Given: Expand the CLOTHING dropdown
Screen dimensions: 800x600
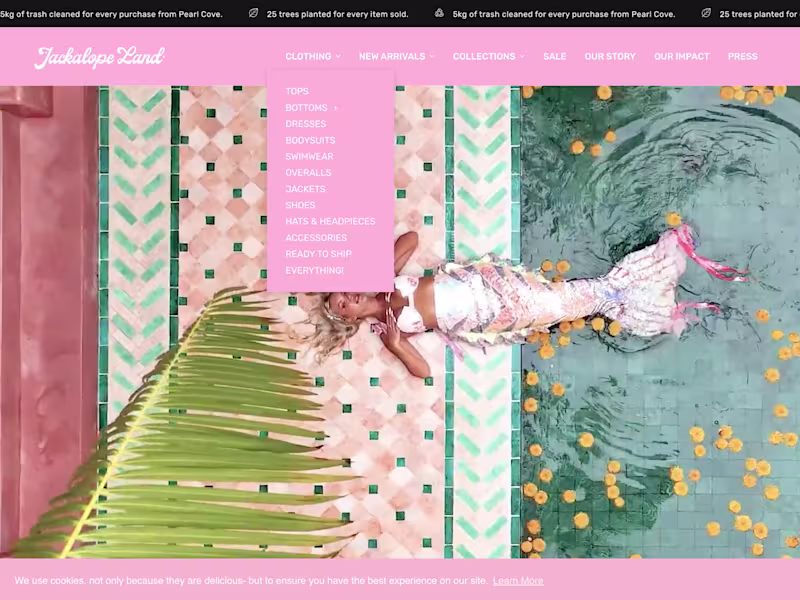Looking at the screenshot, I should pos(310,57).
